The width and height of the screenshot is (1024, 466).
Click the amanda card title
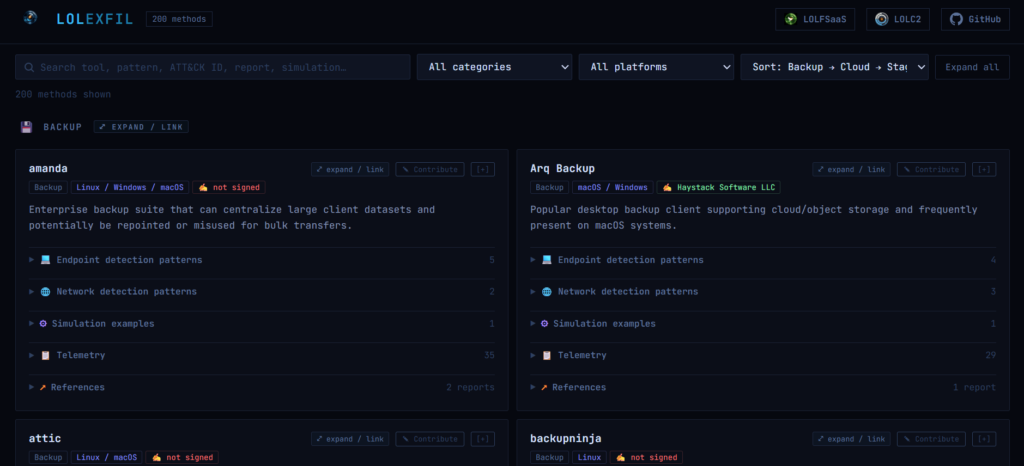[x=48, y=168]
